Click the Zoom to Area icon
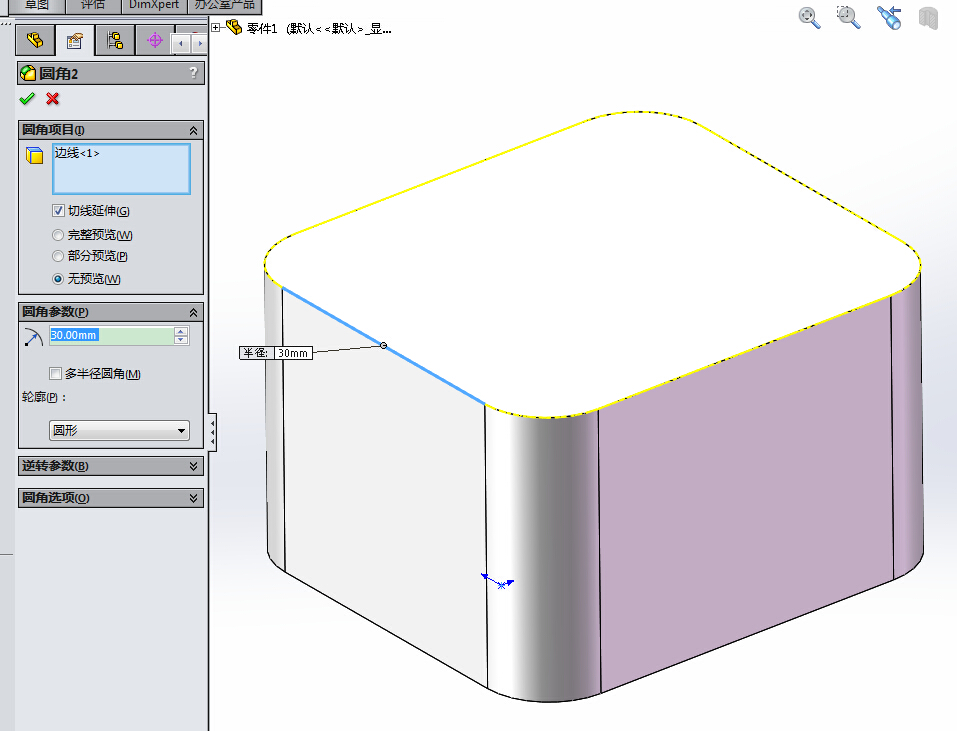957x731 pixels. click(848, 17)
